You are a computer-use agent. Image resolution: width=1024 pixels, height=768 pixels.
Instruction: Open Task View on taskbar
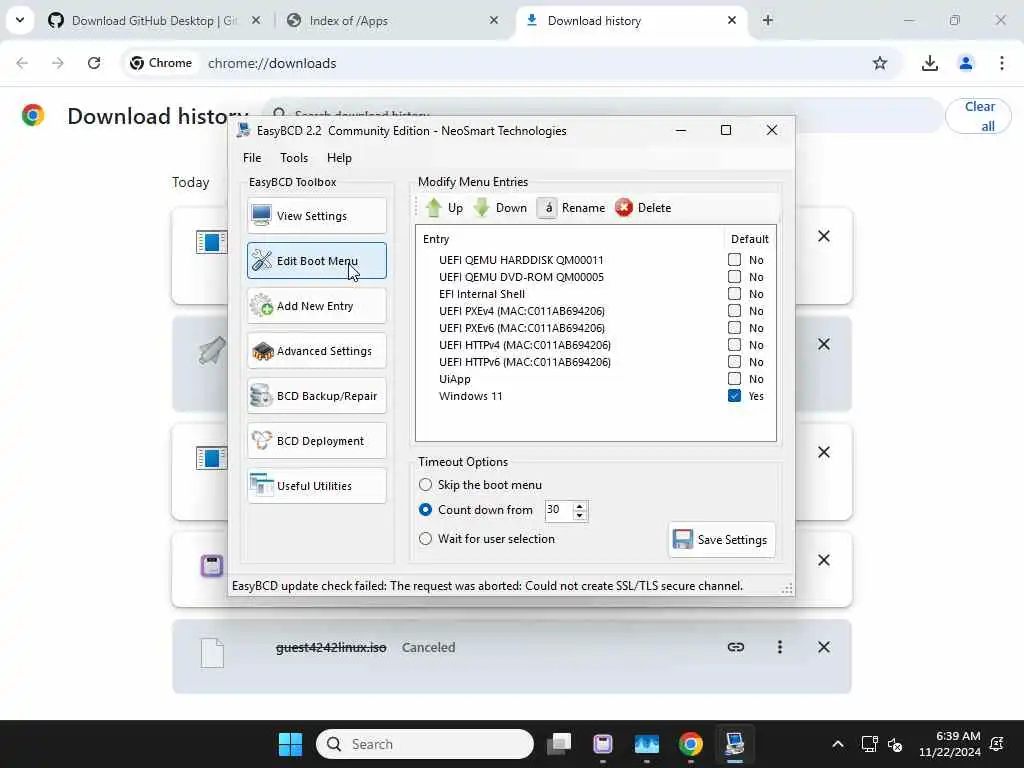[x=559, y=744]
